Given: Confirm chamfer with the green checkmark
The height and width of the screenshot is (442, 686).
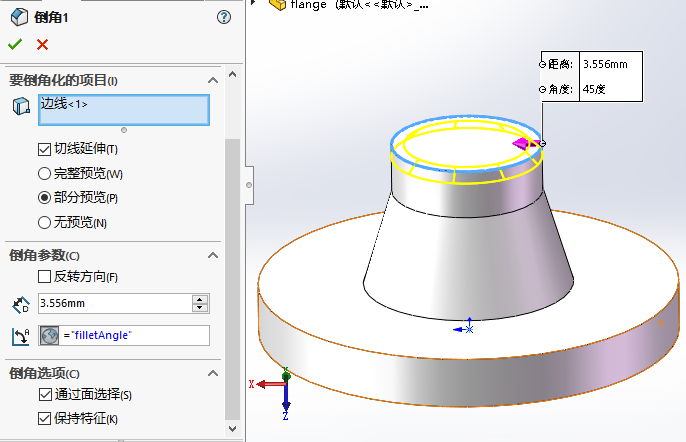Looking at the screenshot, I should [x=14, y=44].
